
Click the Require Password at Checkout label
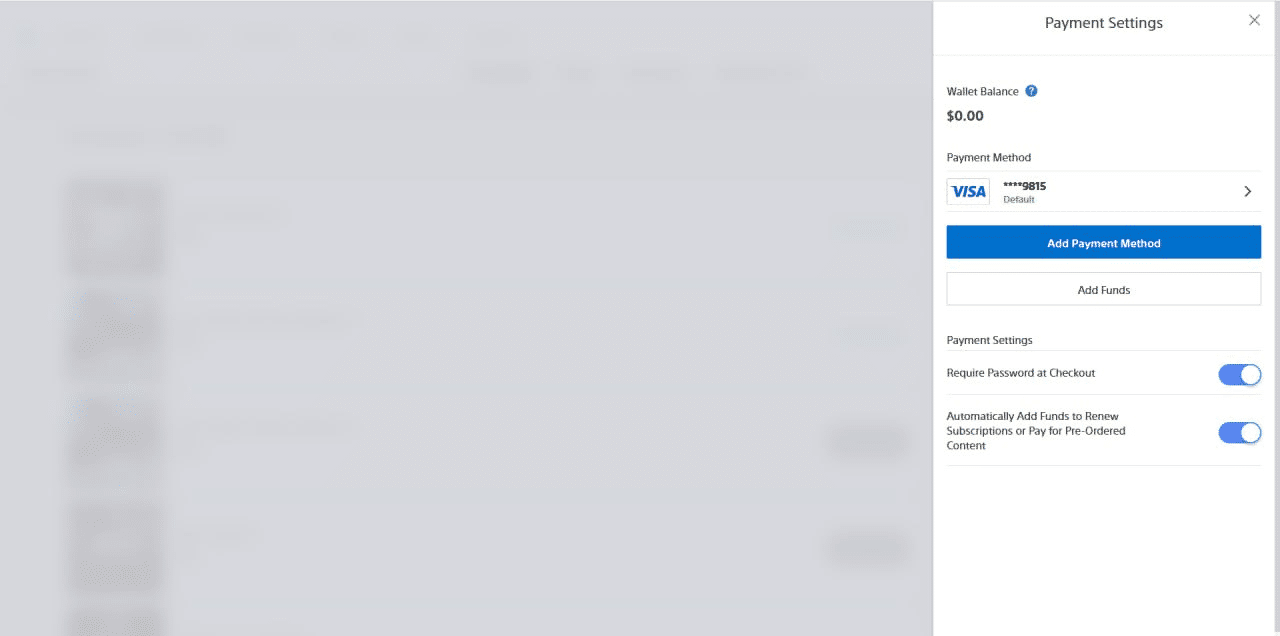(x=1021, y=373)
